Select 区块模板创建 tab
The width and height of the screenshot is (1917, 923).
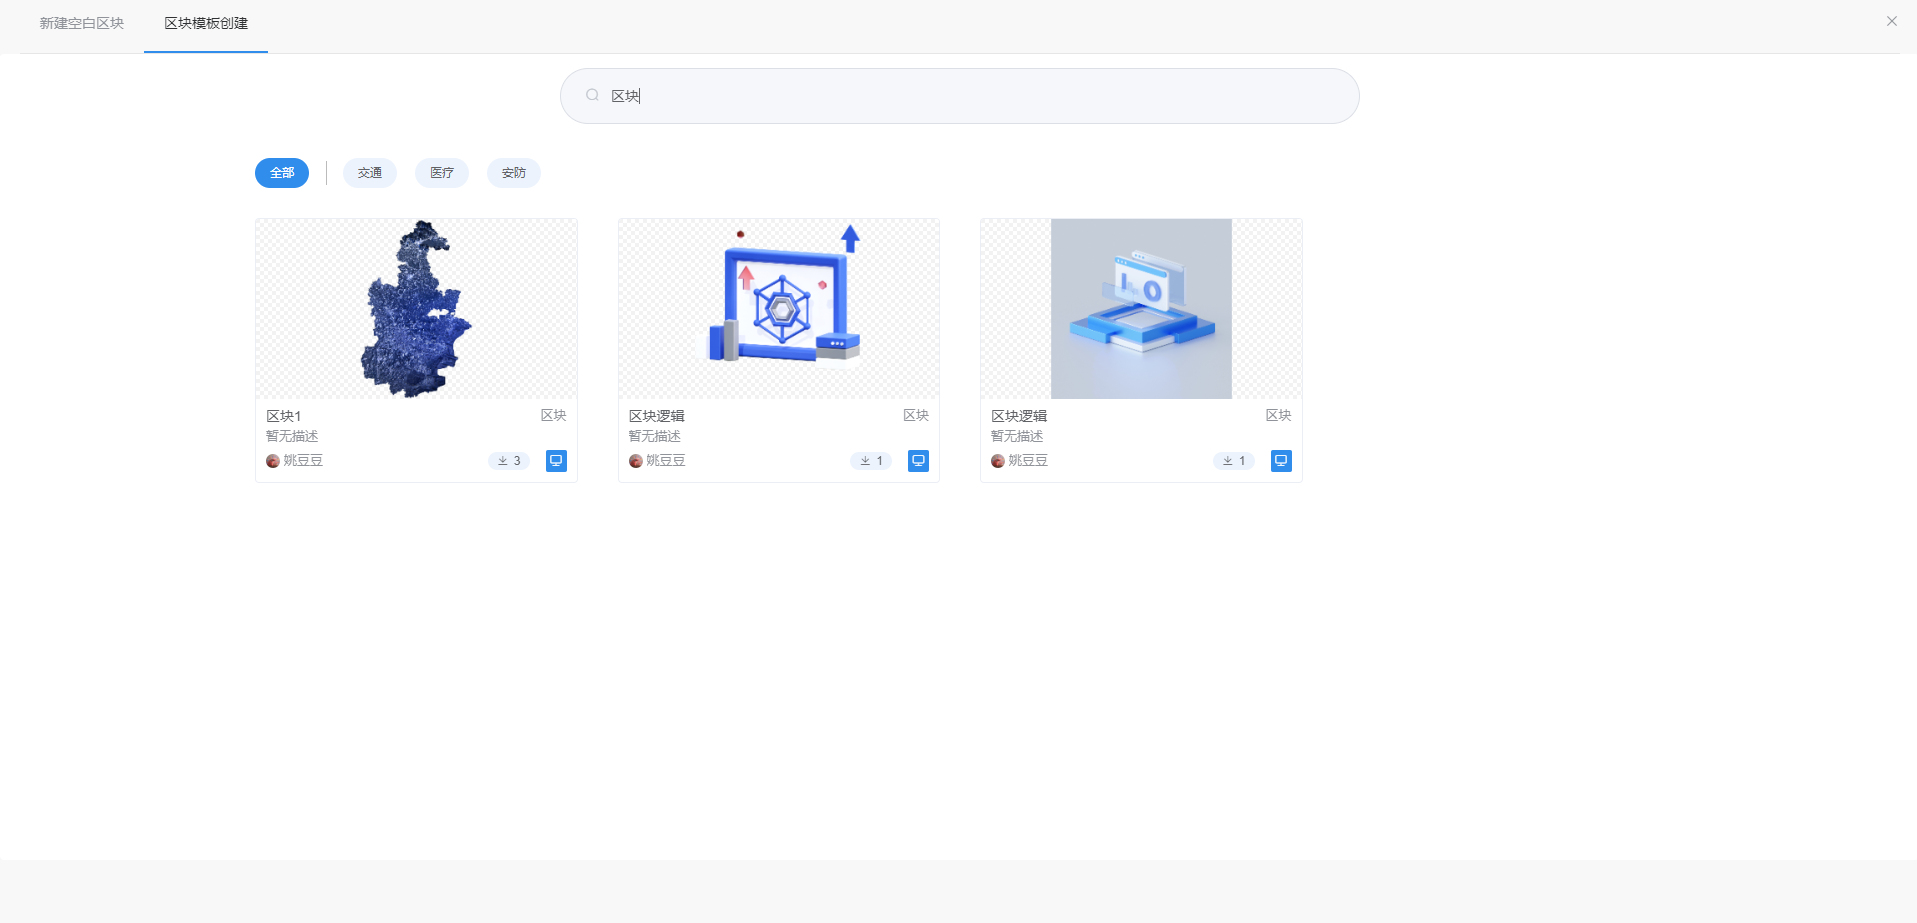[x=206, y=23]
